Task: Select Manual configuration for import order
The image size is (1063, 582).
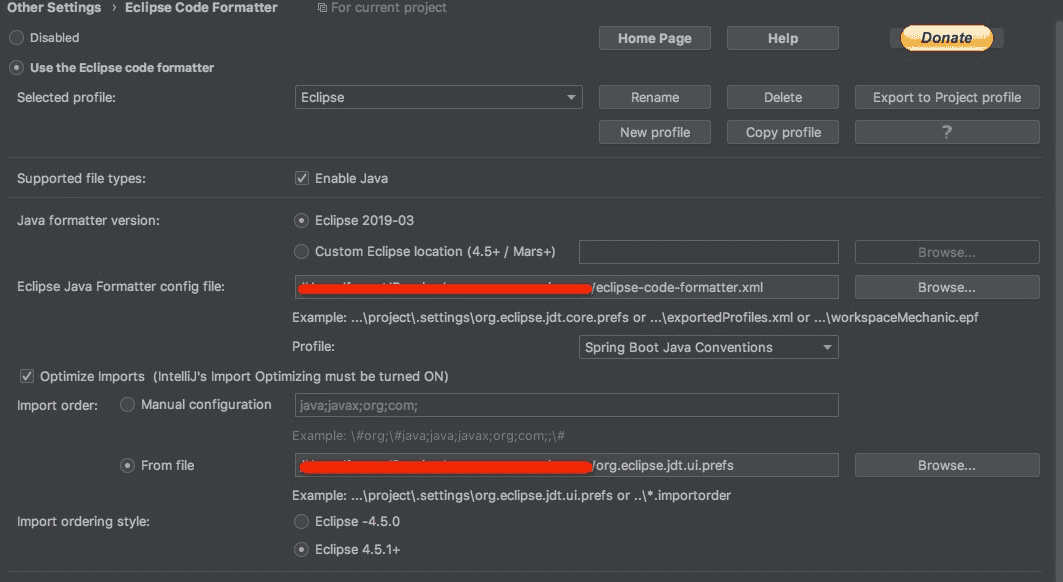Action: [x=128, y=405]
